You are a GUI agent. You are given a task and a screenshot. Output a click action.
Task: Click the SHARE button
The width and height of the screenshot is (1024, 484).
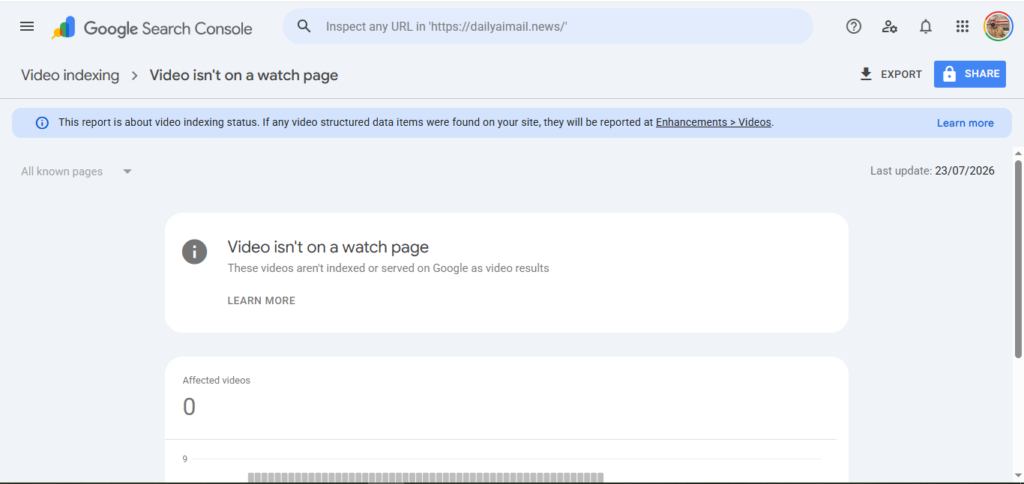pyautogui.click(x=970, y=74)
